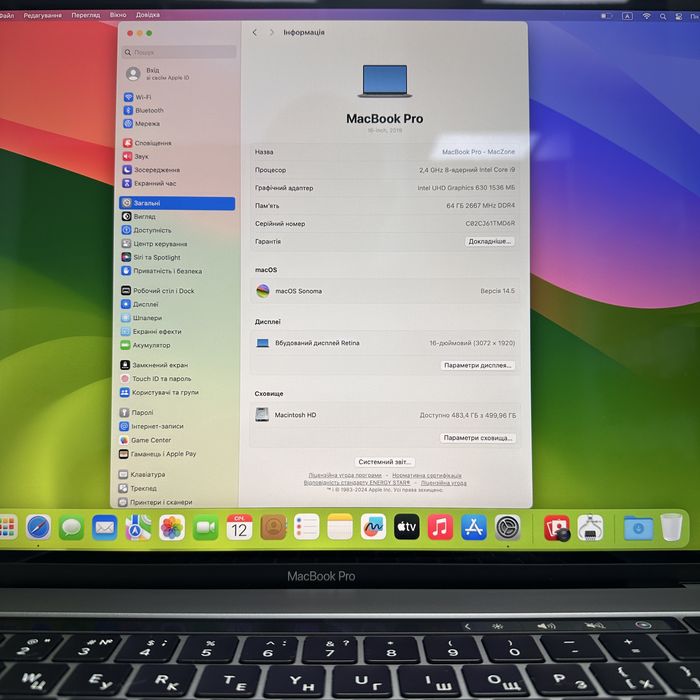Viewport: 700px width, 700px height.
Task: Open Сповіщення notifications settings
Action: [147, 143]
